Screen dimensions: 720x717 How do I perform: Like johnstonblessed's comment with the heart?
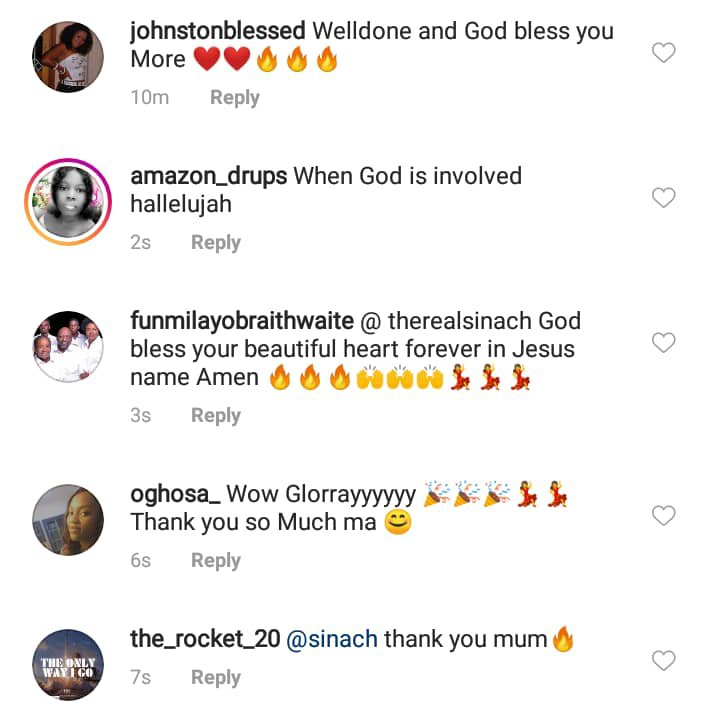point(664,53)
